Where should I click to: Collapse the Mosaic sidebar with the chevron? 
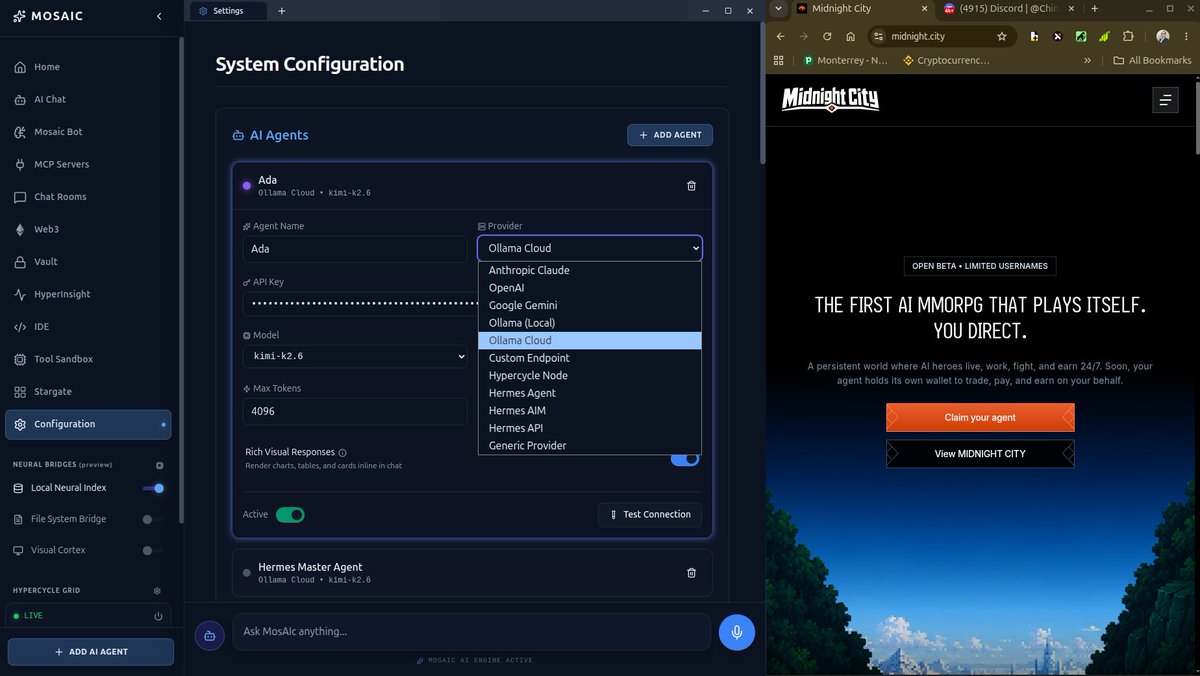click(x=159, y=16)
